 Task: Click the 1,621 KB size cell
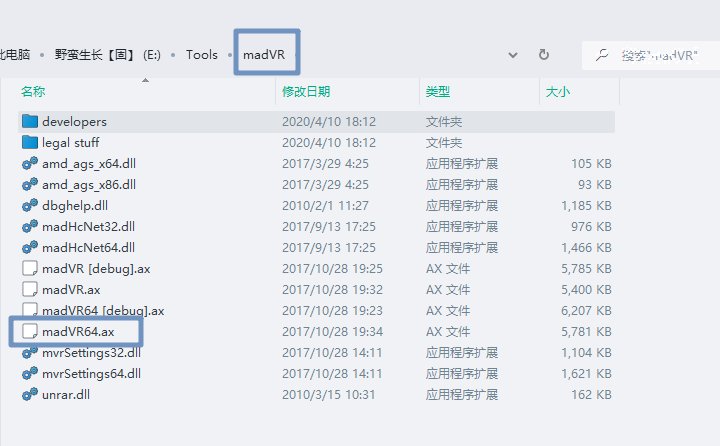[586, 374]
